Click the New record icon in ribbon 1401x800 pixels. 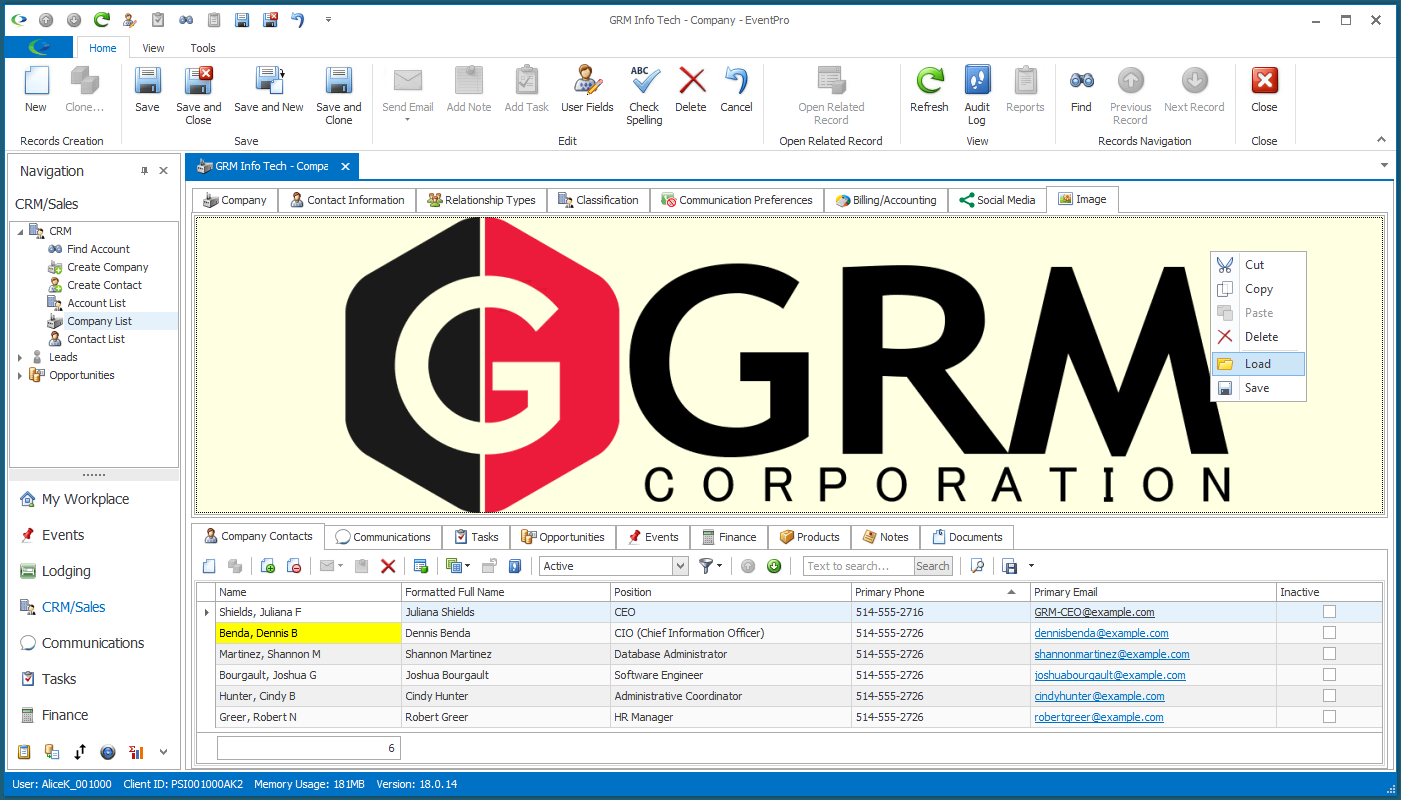point(36,82)
